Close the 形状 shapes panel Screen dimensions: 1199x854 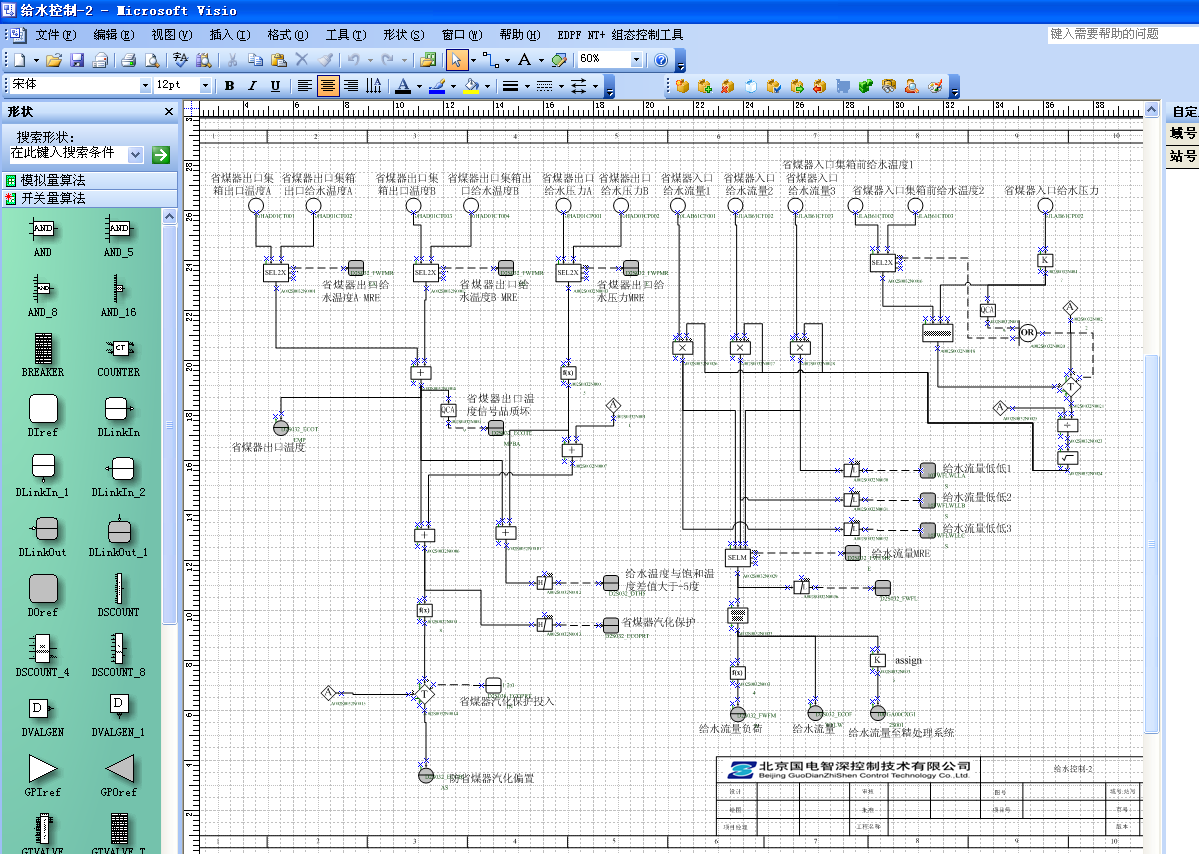point(169,112)
